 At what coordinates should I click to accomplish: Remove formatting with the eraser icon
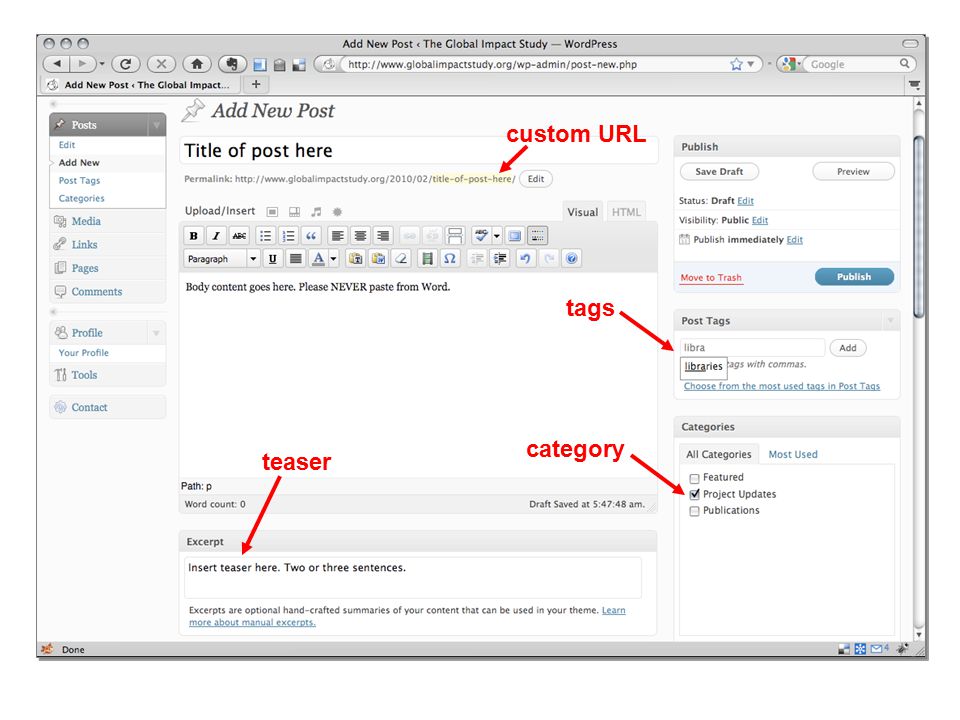pyautogui.click(x=401, y=258)
